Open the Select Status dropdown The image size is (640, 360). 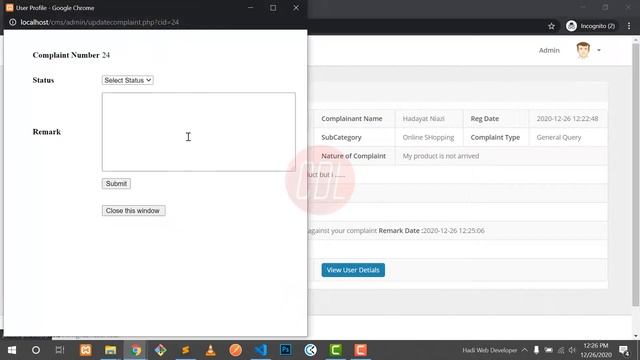[x=127, y=80]
